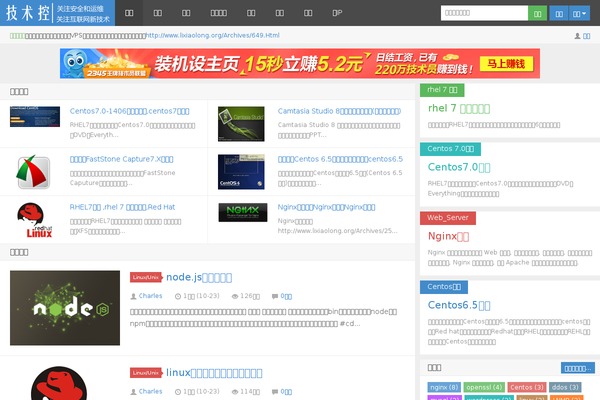600x400 pixels.
Task: Click author Charles on the node.js post
Action: (150, 296)
